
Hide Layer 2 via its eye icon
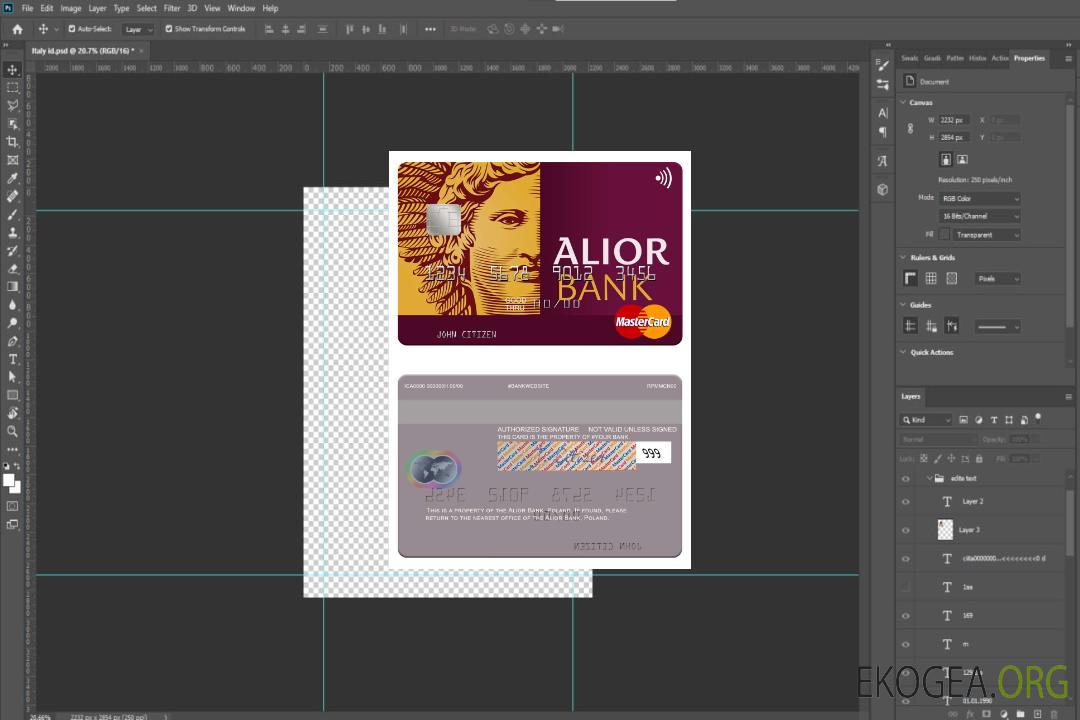point(906,502)
